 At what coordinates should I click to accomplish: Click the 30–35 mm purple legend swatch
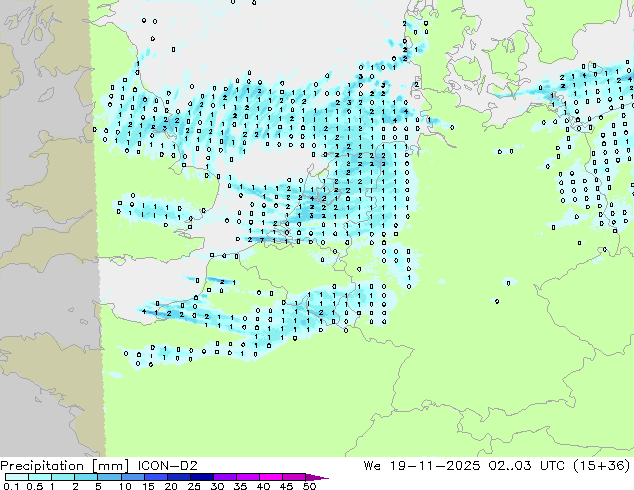[225, 477]
